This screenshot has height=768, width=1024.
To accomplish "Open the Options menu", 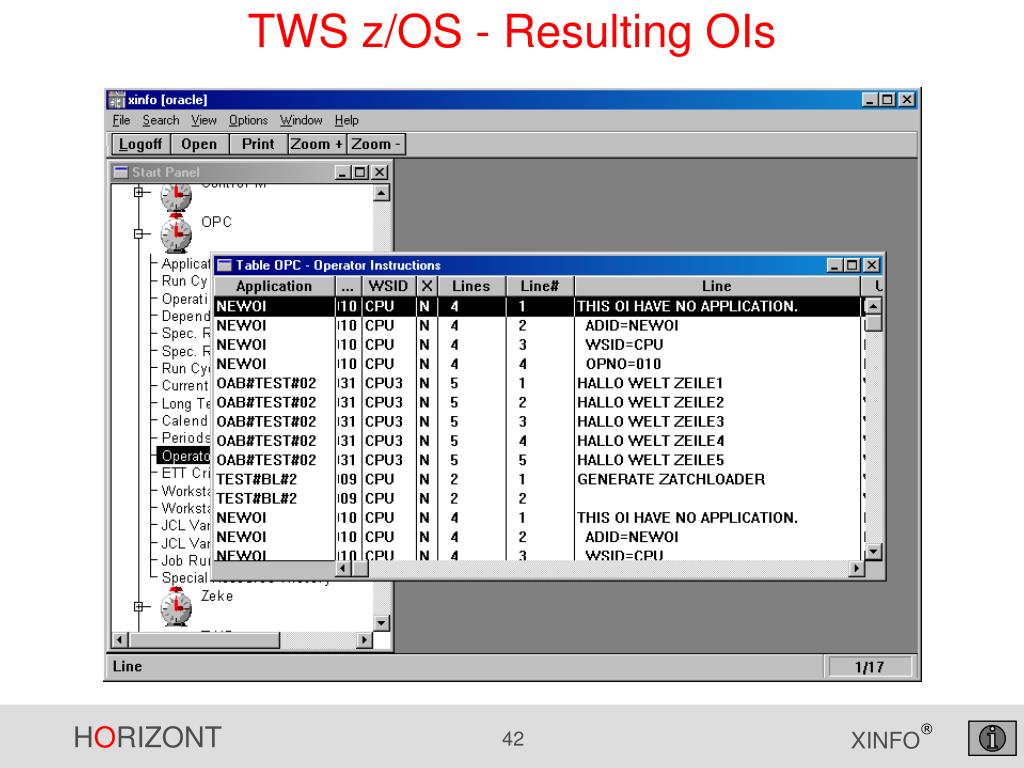I will coord(248,120).
